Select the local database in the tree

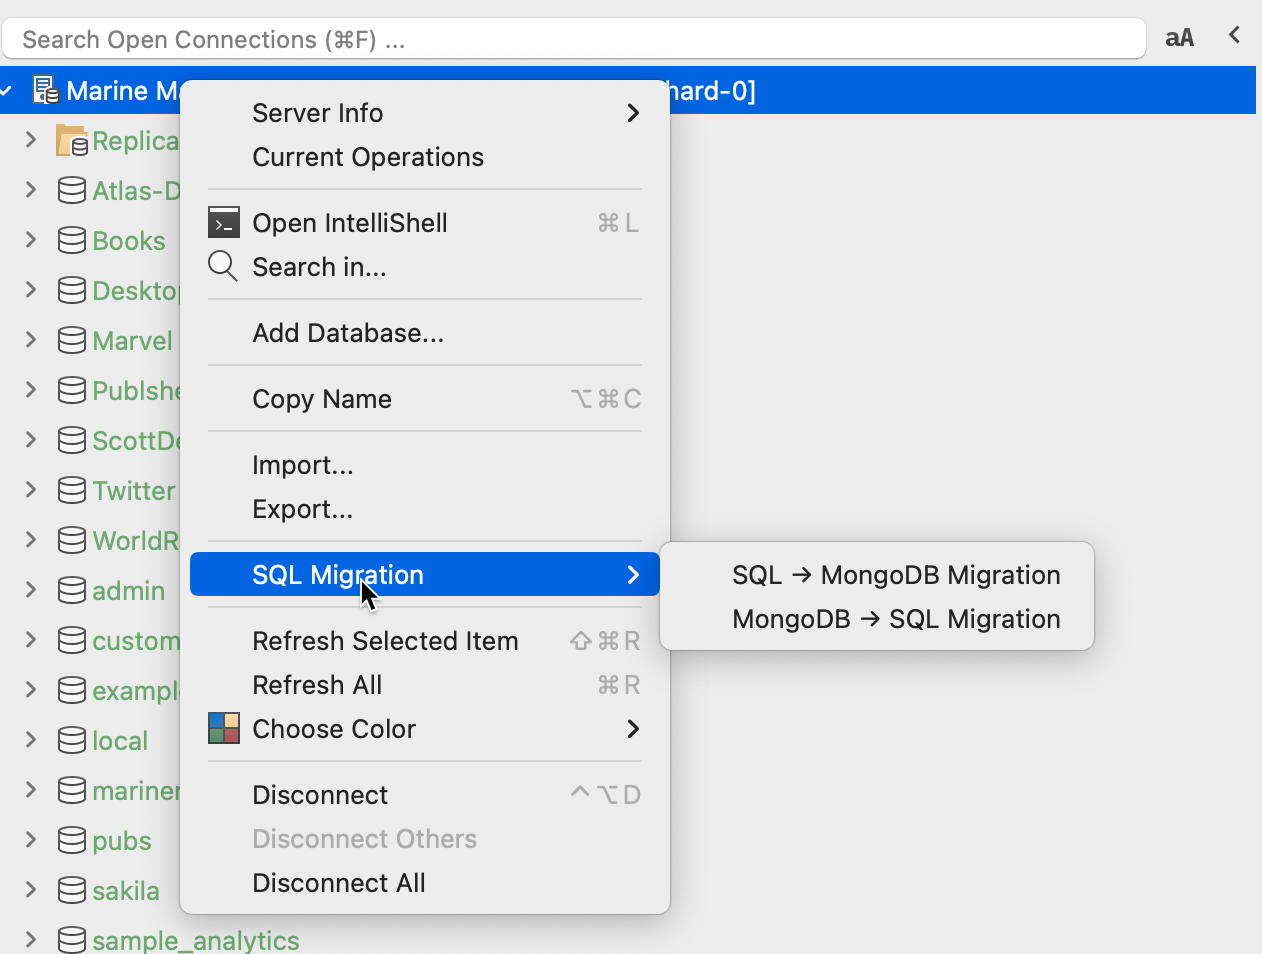120,741
